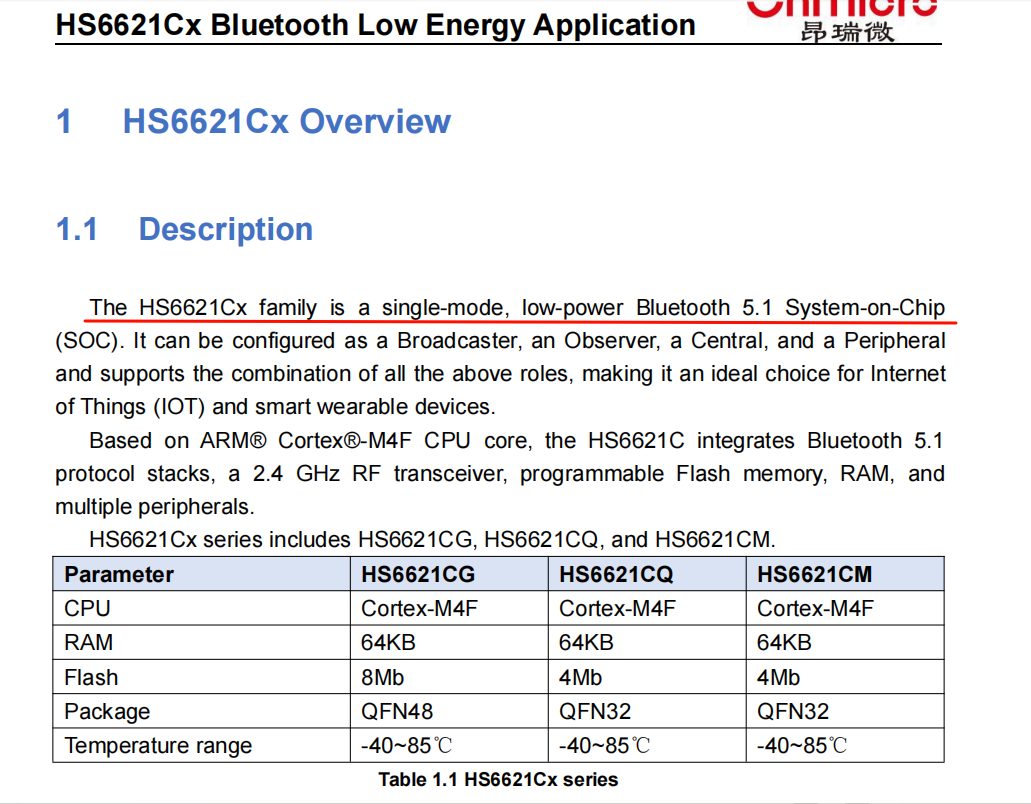Click the line 'HS6621Cx series includes HS6621CG'

(x=432, y=540)
